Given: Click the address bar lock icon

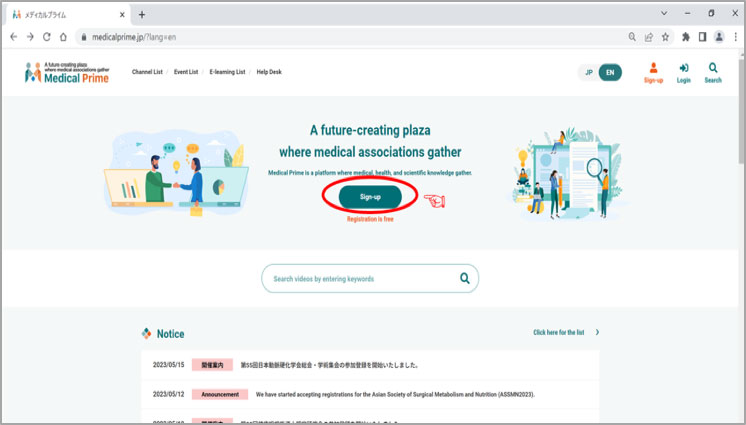Looking at the screenshot, I should coord(84,37).
